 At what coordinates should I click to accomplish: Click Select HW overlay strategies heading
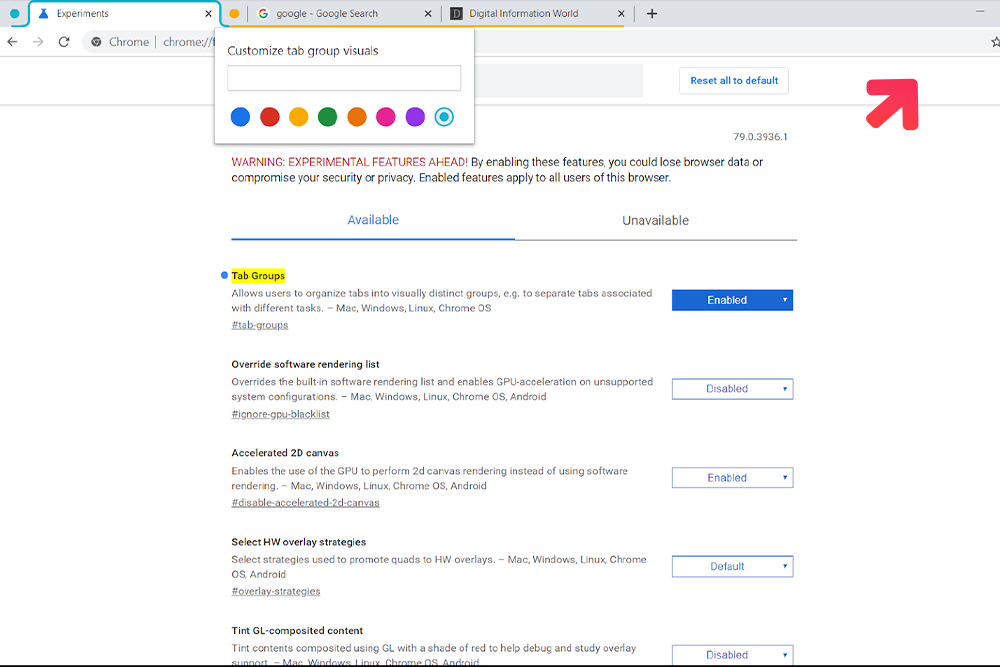298,542
